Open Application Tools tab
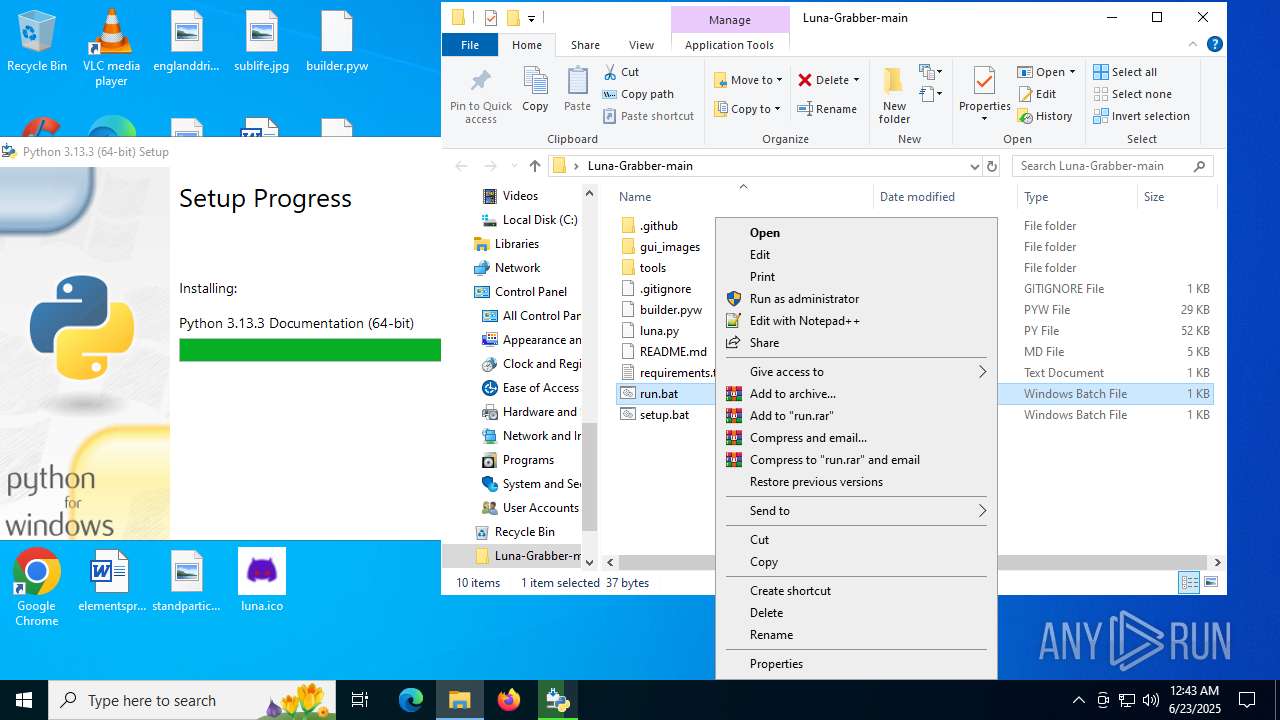Viewport: 1280px width, 720px height. [729, 45]
